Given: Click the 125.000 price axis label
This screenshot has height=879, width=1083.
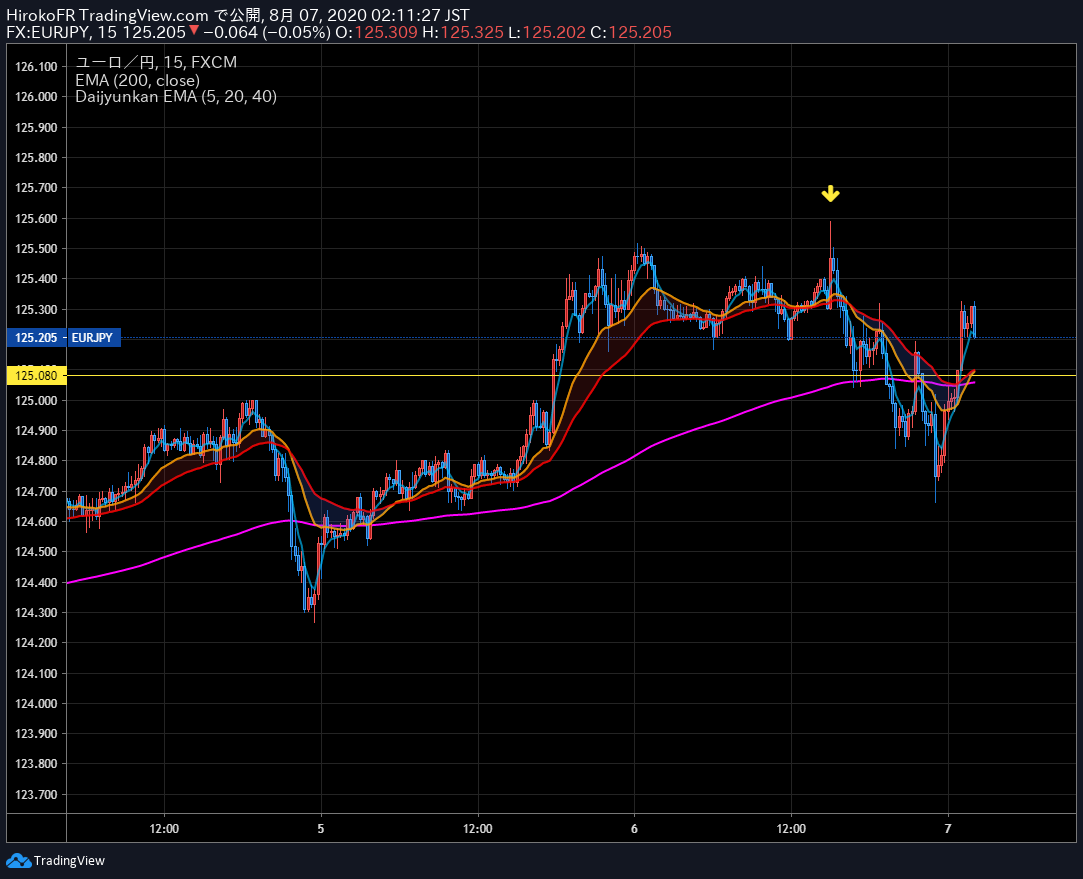Looking at the screenshot, I should tap(36, 400).
